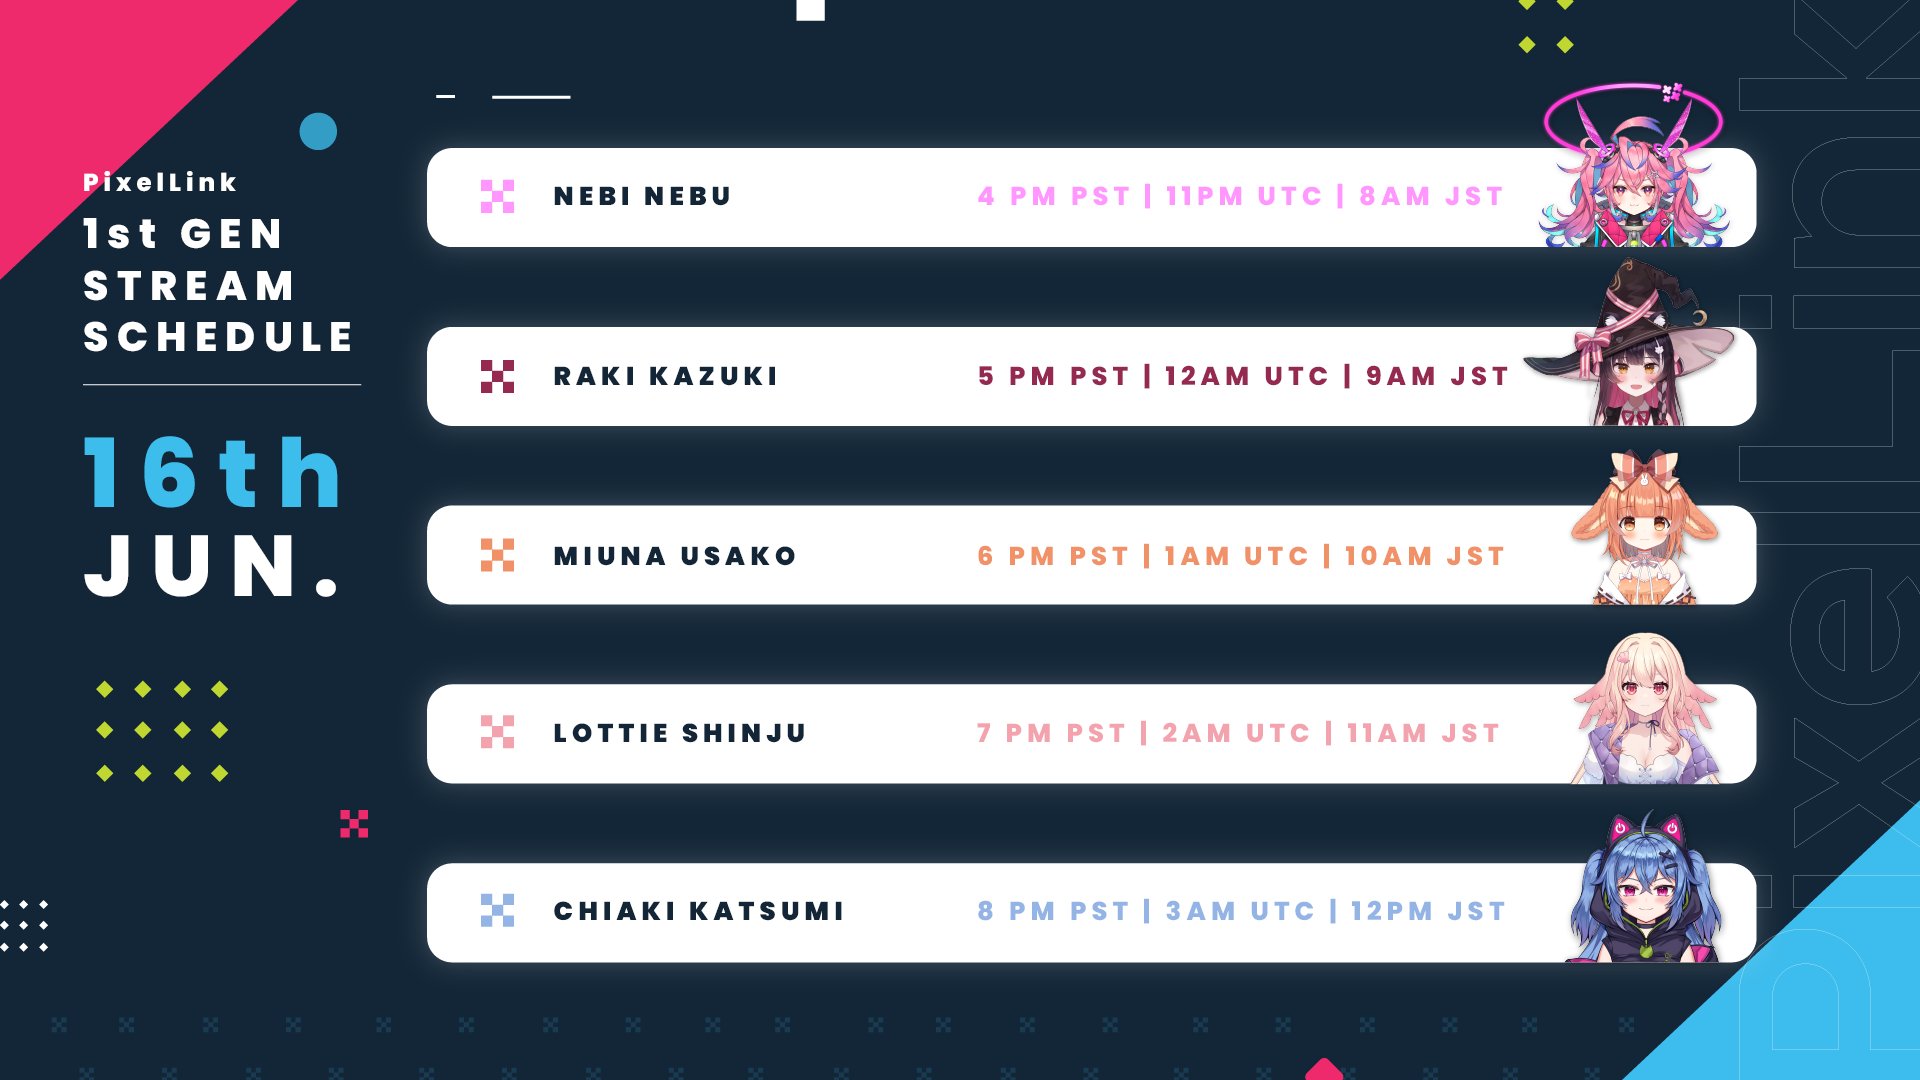Image resolution: width=1920 pixels, height=1080 pixels.
Task: Click the 16th JUN. date heading
Action: [x=213, y=517]
